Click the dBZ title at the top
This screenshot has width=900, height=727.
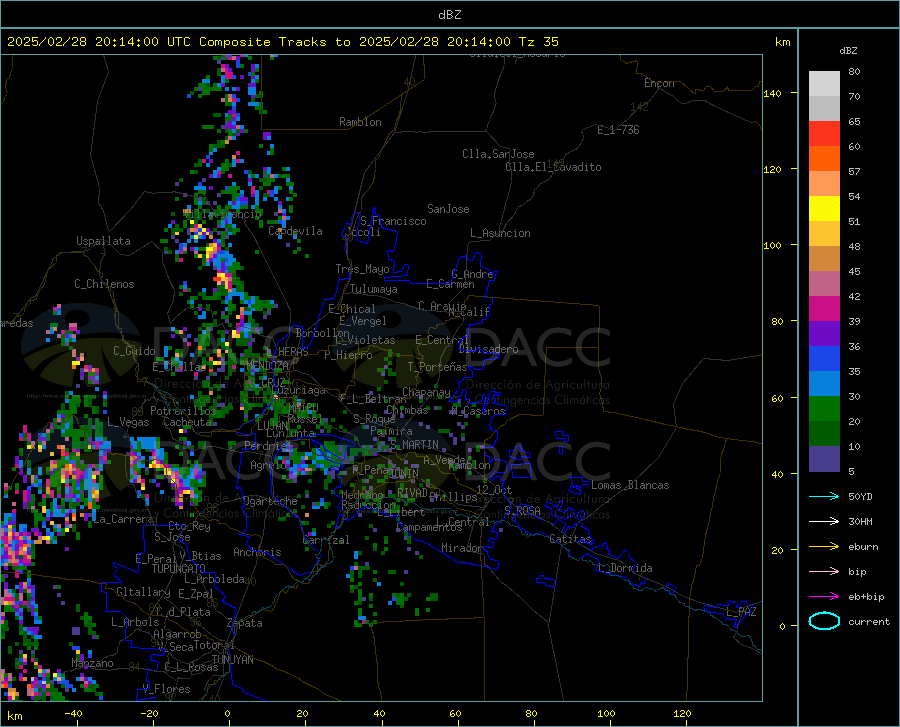449,15
